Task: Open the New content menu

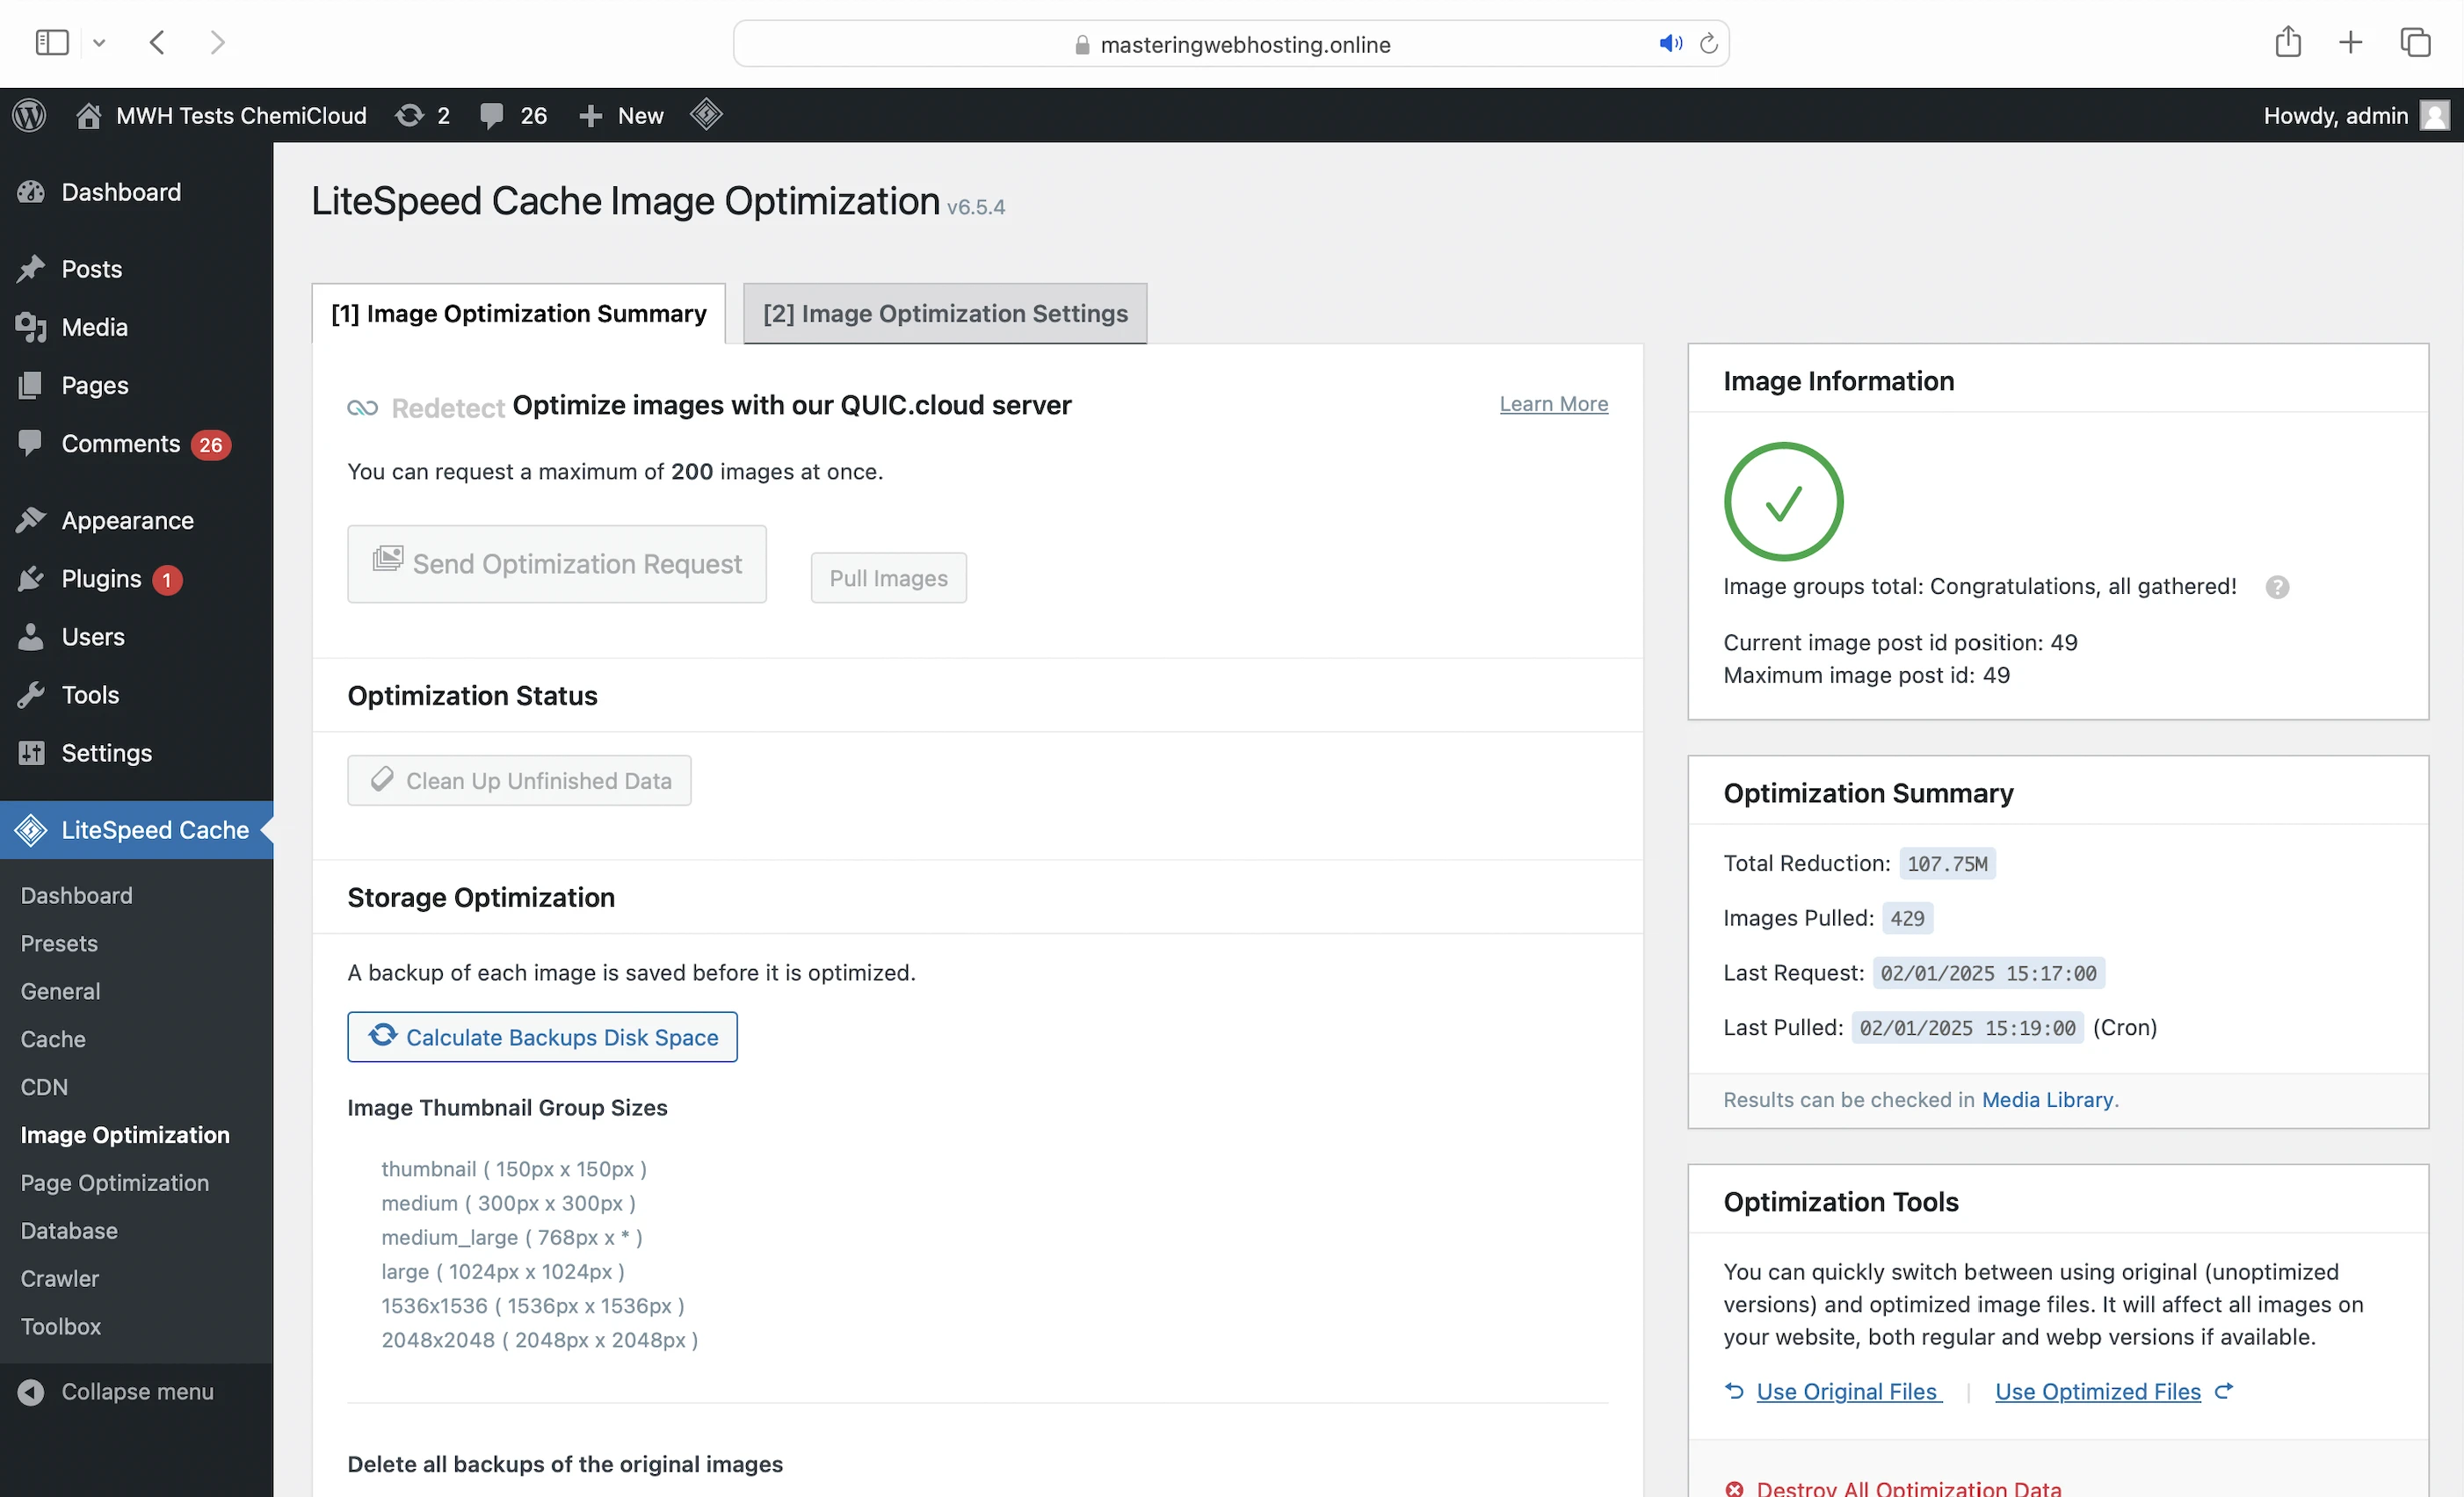Action: [x=621, y=115]
